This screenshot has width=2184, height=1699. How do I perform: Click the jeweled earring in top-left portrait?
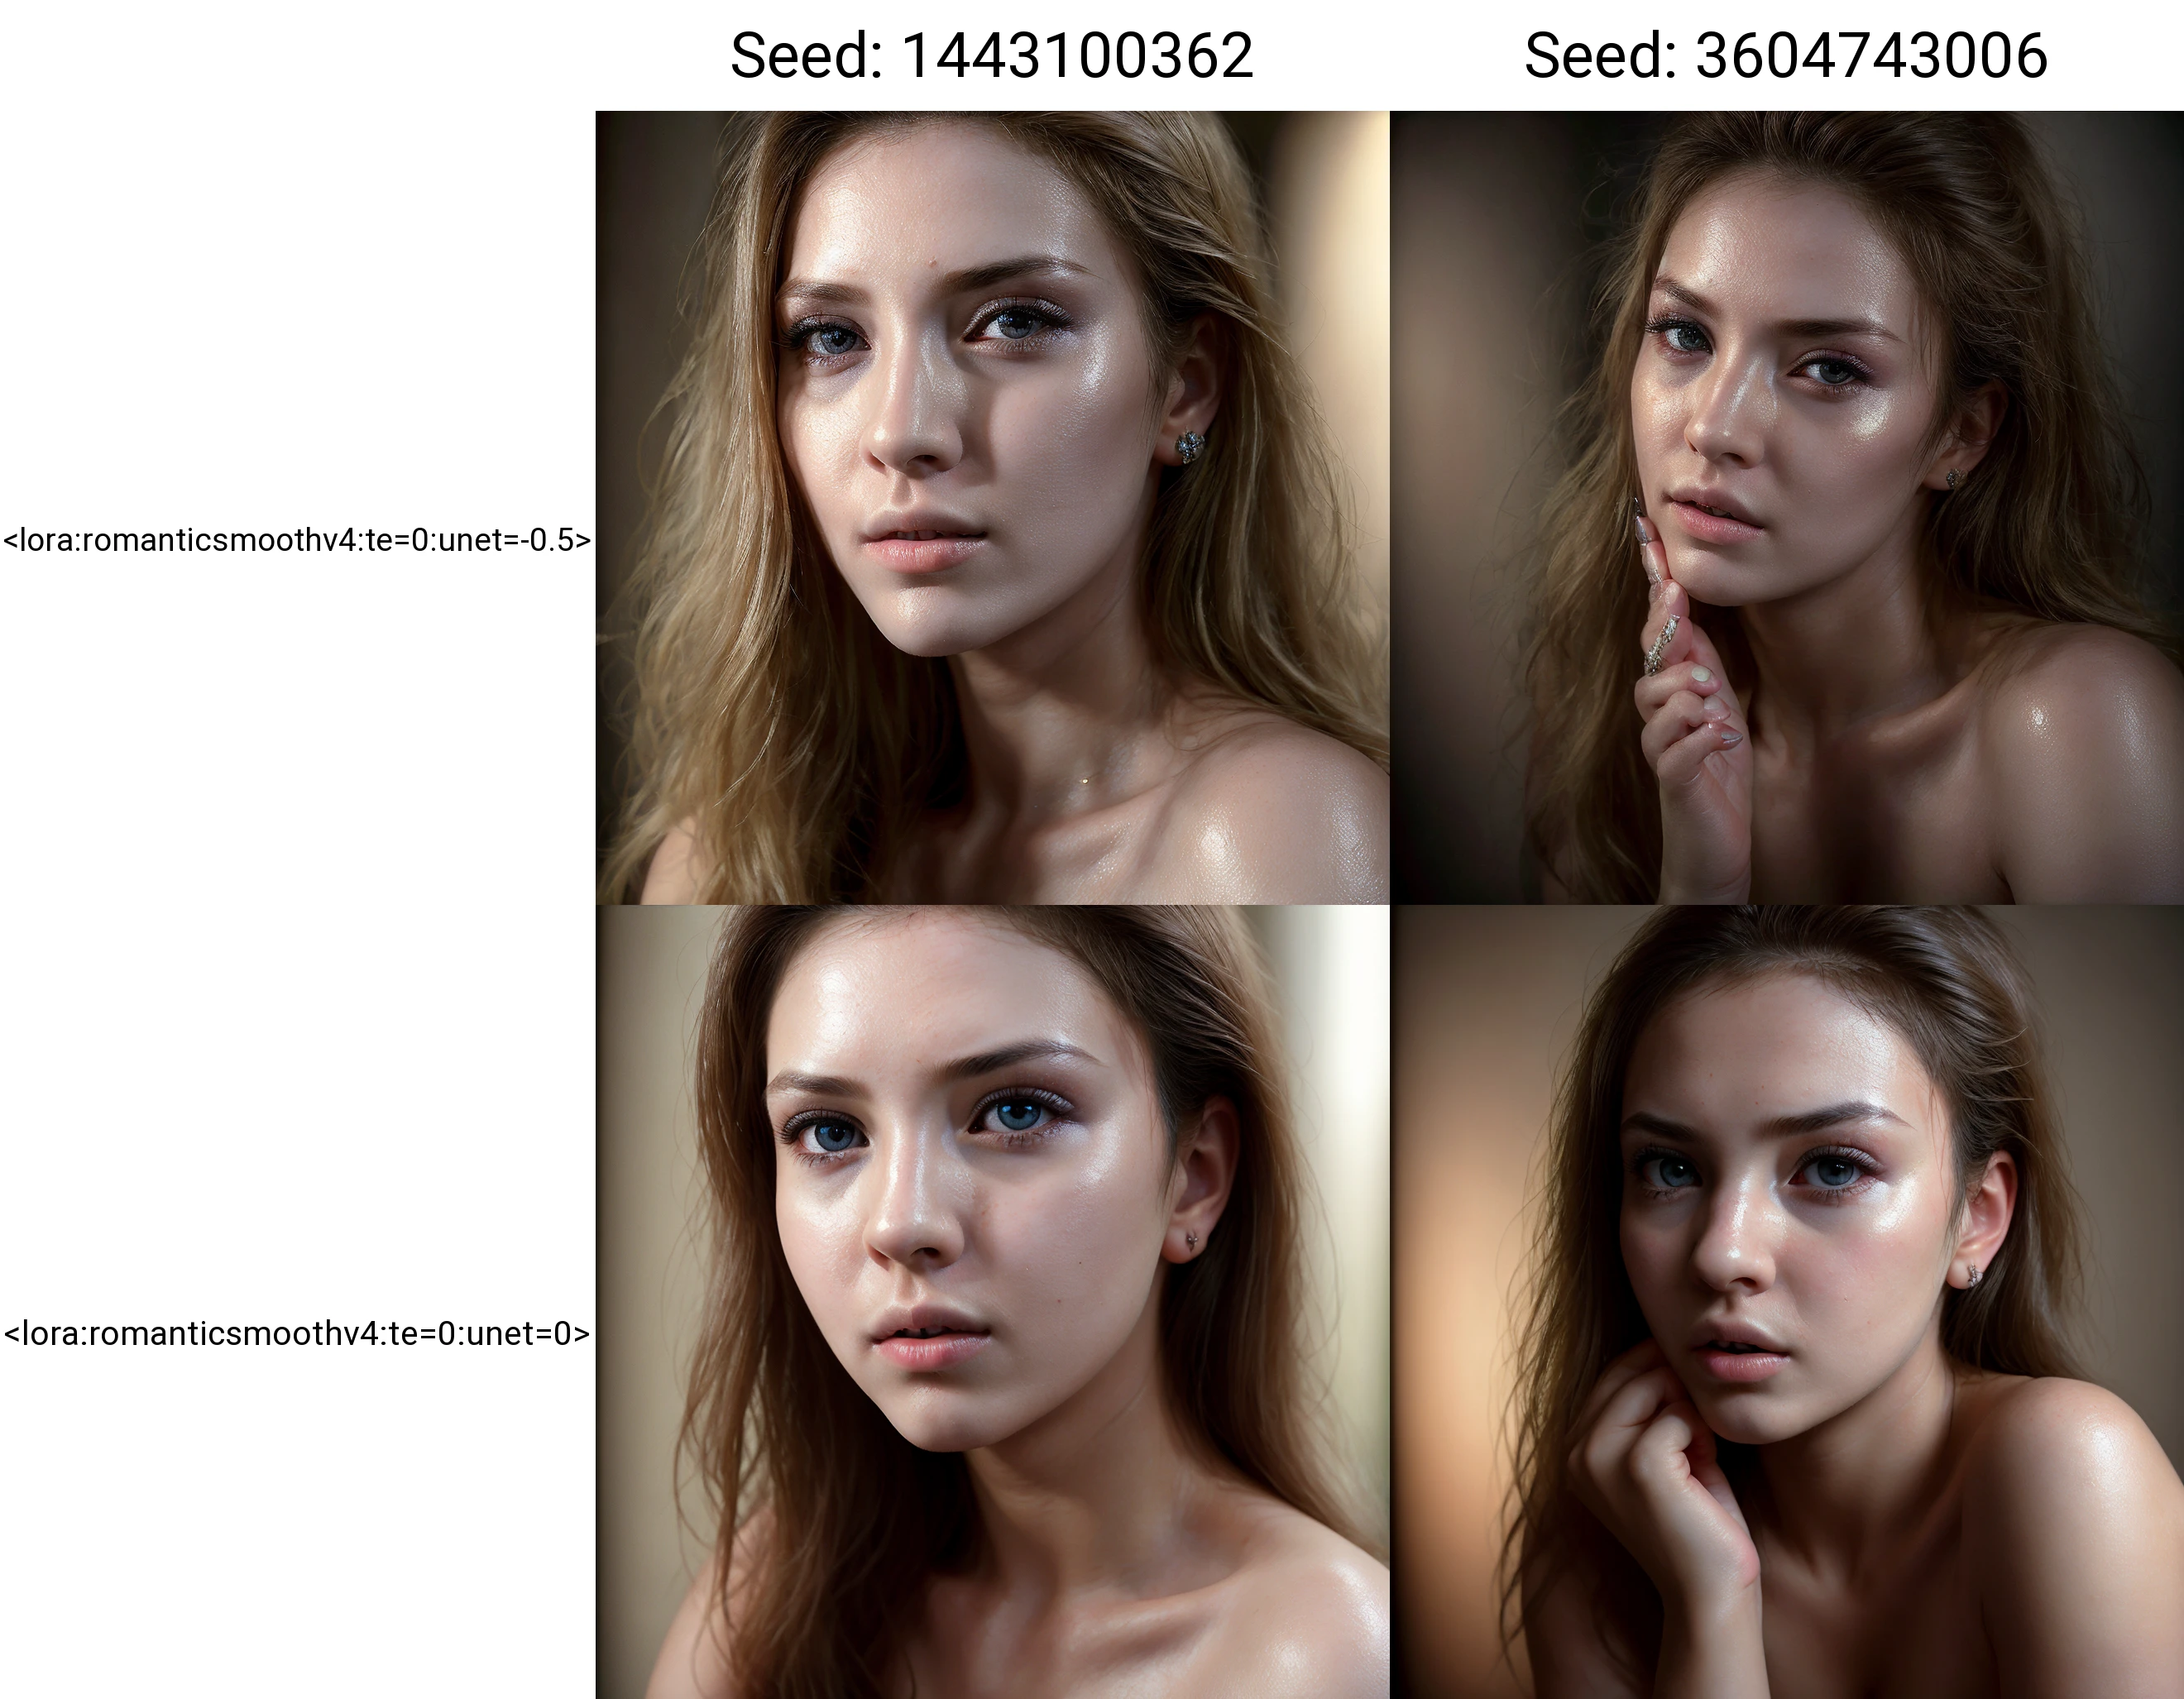coord(1189,445)
